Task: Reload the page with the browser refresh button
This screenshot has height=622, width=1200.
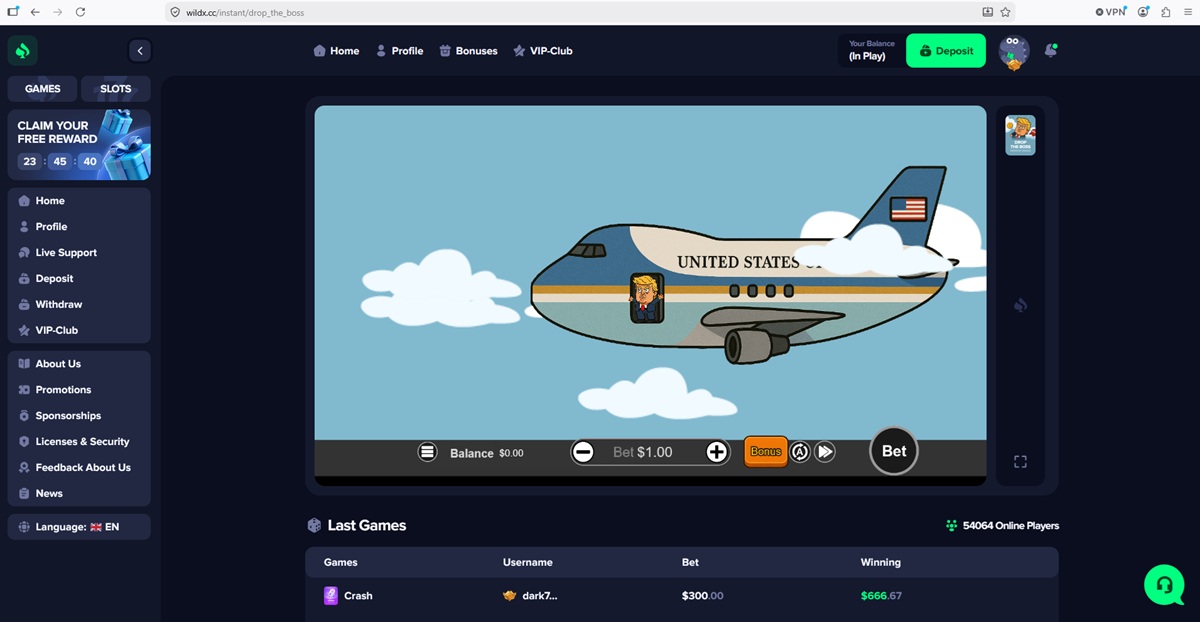Action: click(80, 12)
